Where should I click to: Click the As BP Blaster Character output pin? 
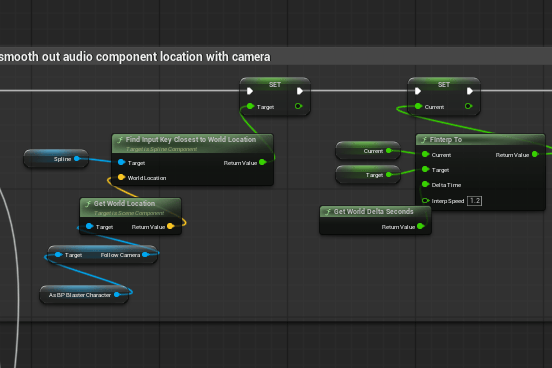117,294
